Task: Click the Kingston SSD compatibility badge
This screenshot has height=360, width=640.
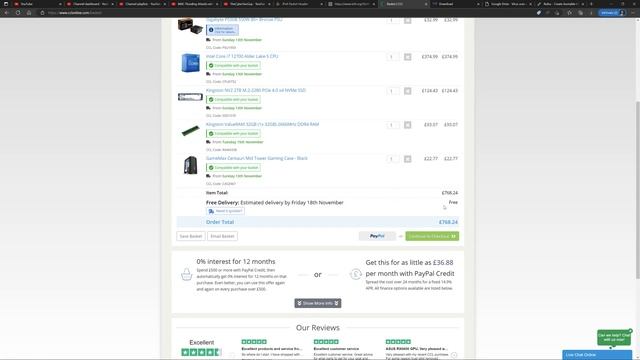Action: click(233, 100)
